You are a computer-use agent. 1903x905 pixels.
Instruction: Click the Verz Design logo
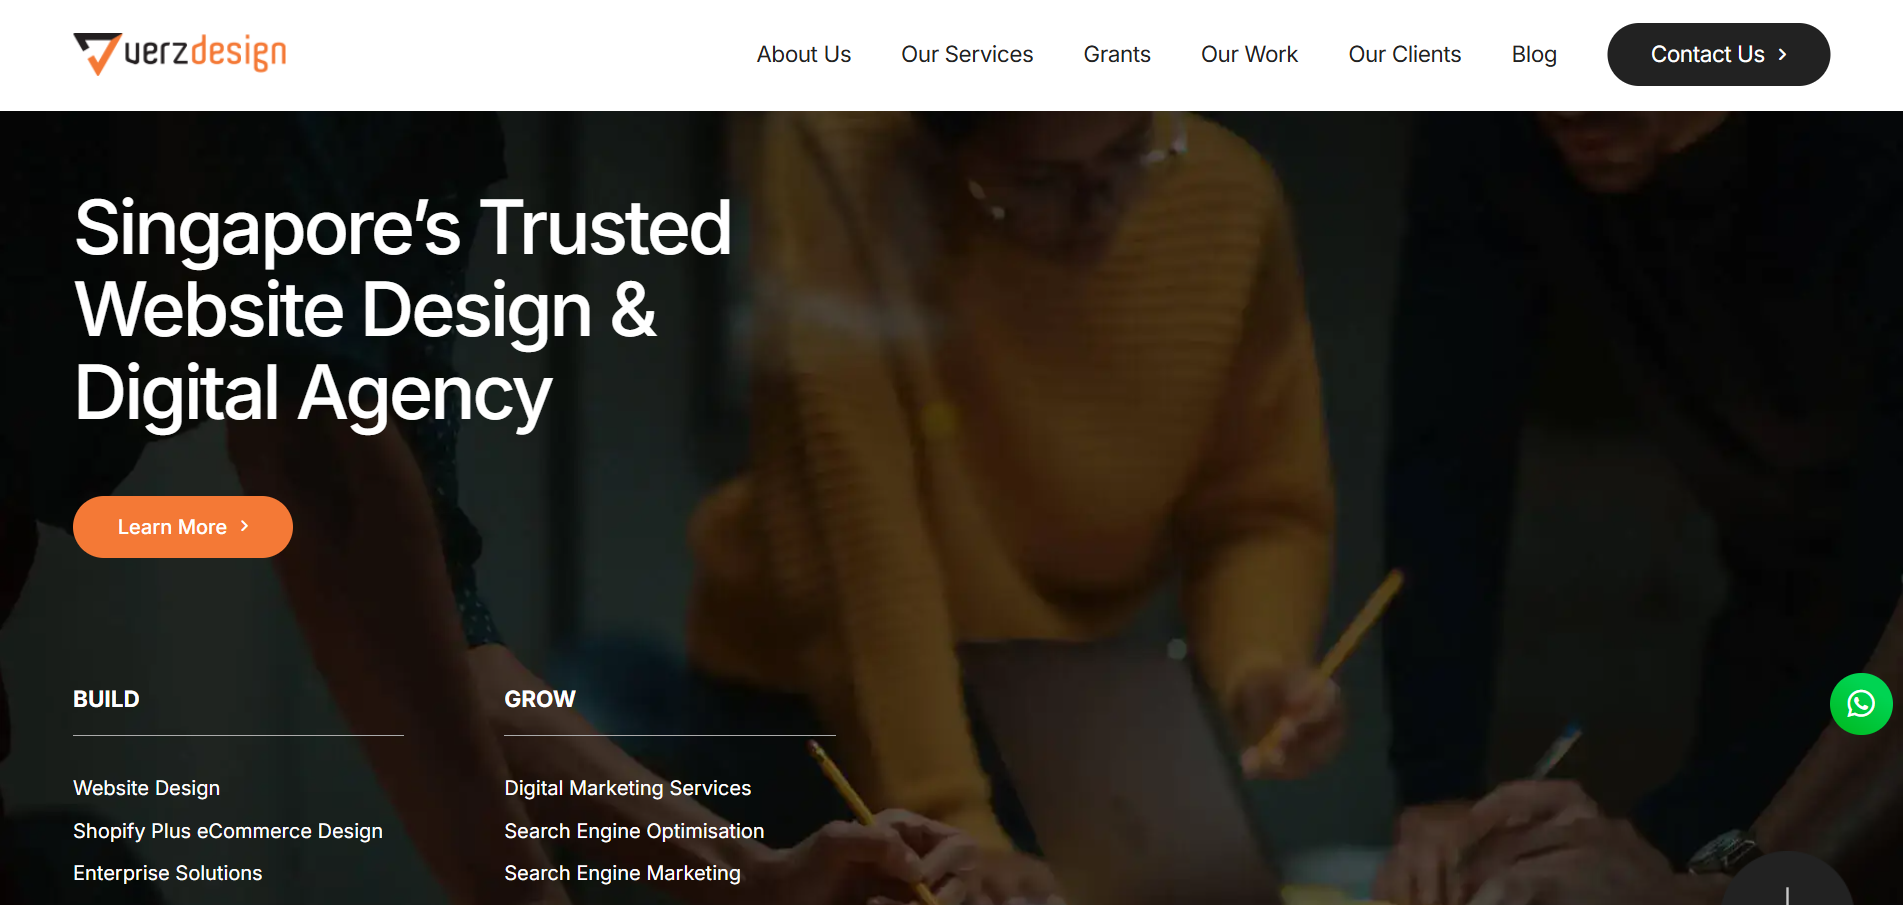[180, 53]
